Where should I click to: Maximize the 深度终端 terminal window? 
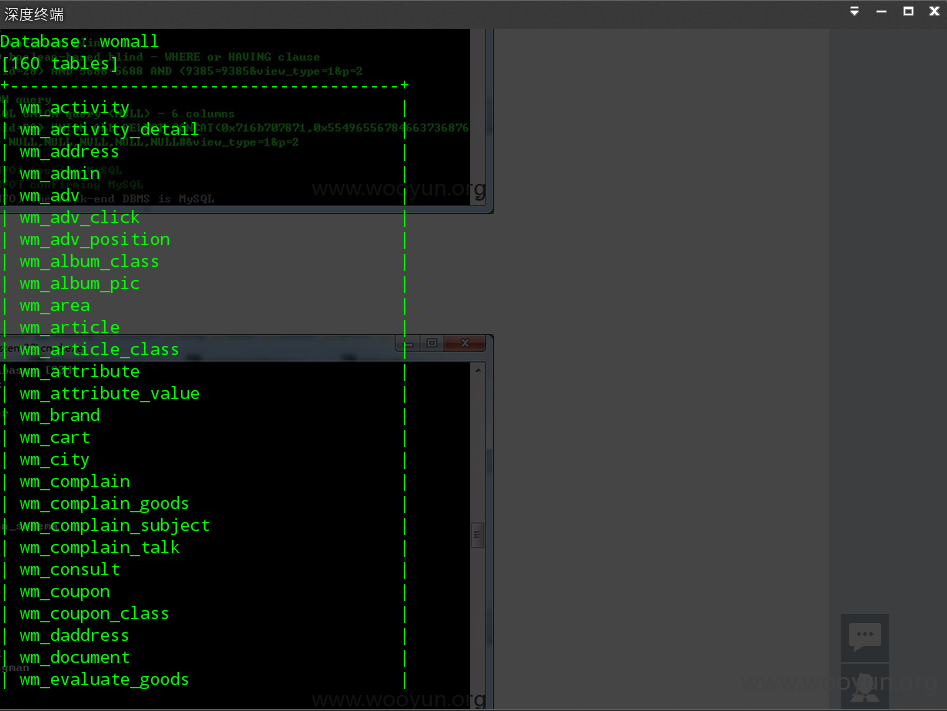coord(908,11)
